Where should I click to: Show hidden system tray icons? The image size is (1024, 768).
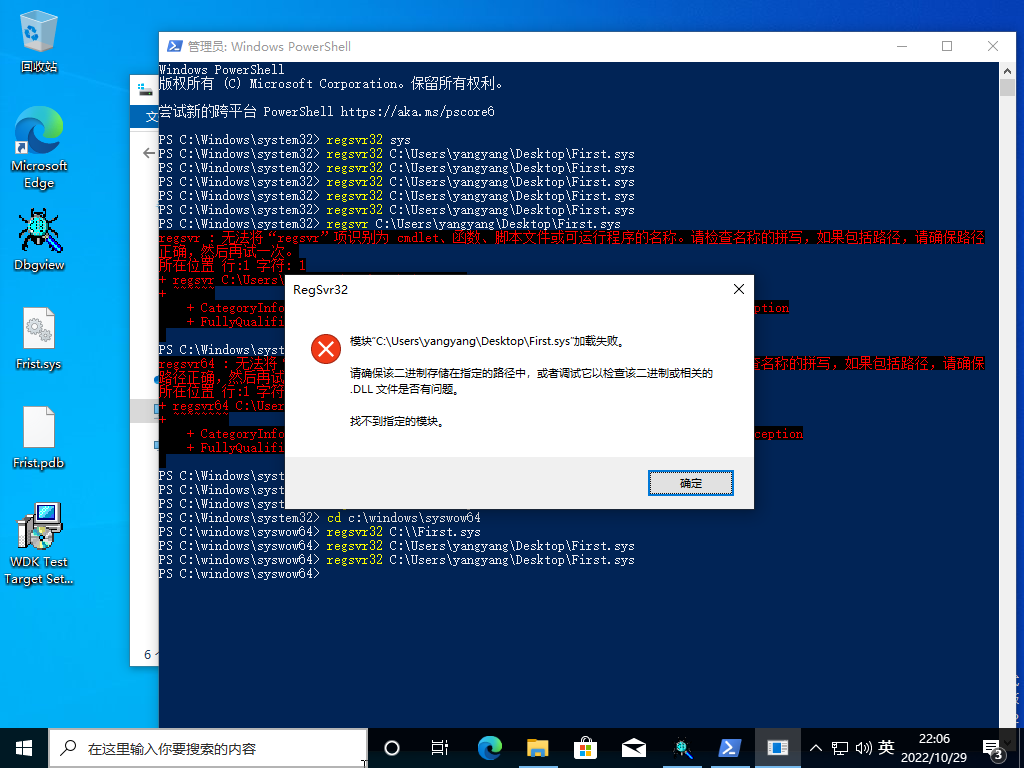click(x=816, y=747)
